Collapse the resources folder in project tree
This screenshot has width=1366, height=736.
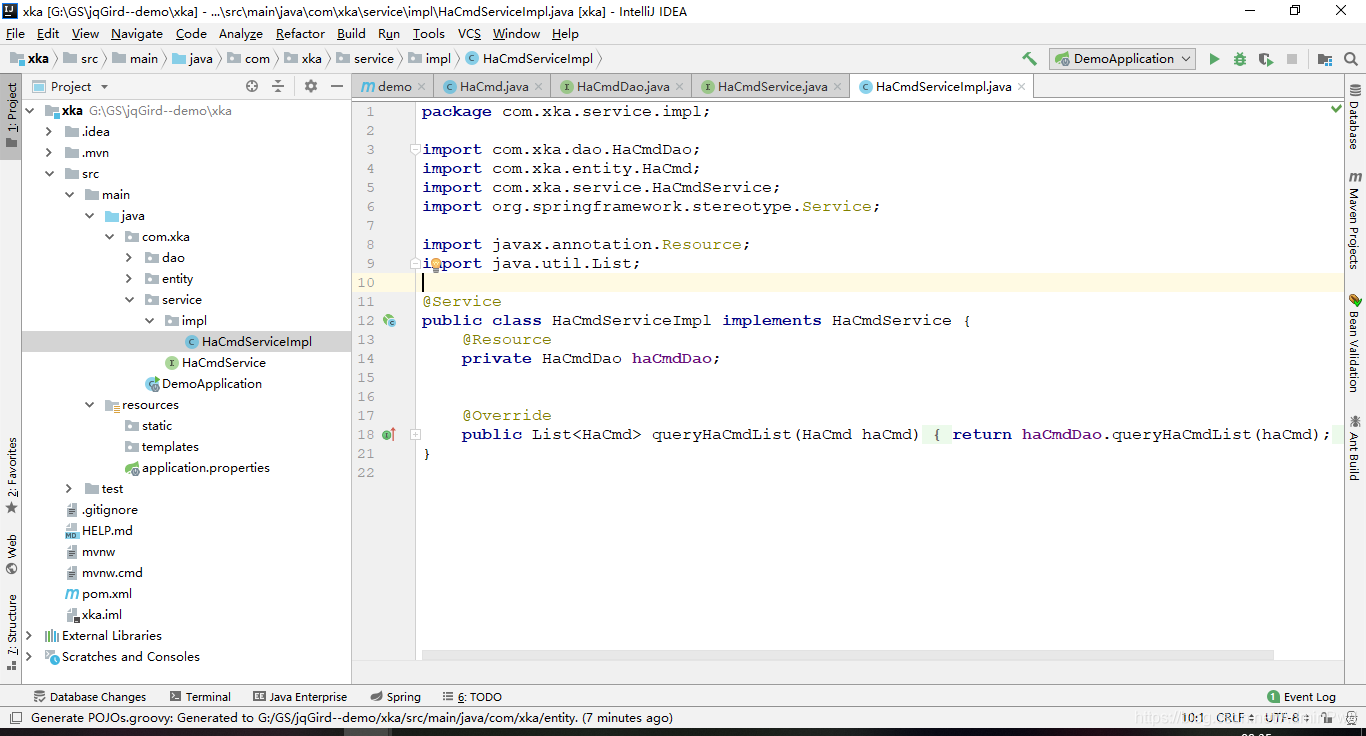(89, 405)
